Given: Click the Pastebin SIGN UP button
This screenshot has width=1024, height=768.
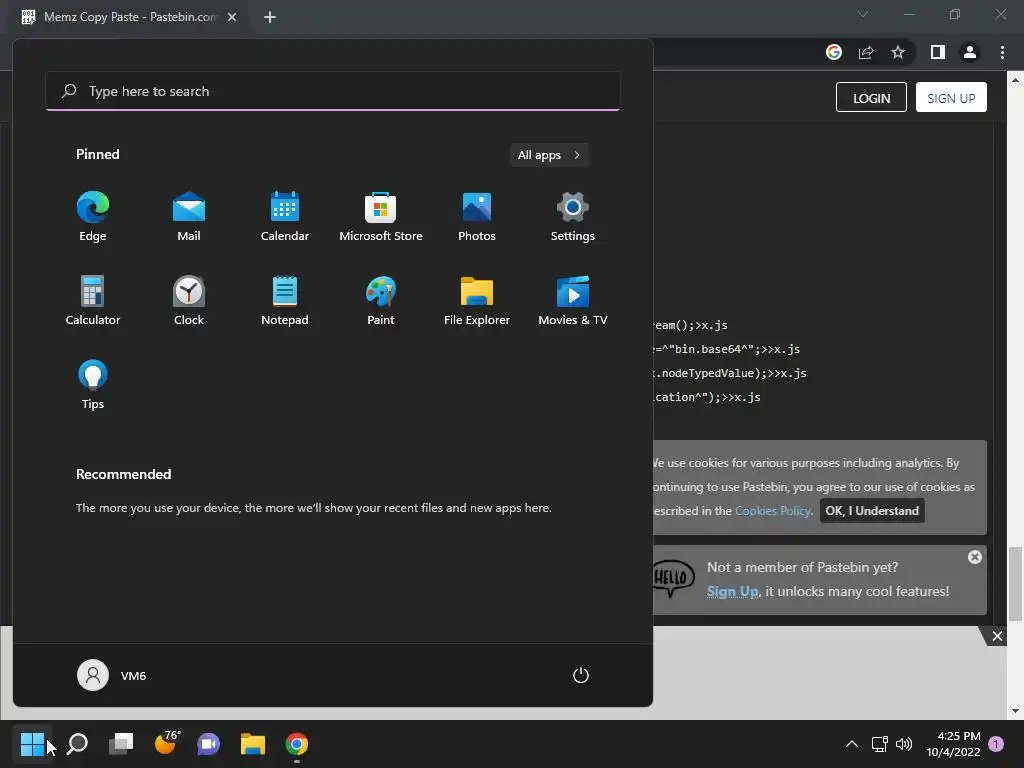Looking at the screenshot, I should [x=951, y=97].
